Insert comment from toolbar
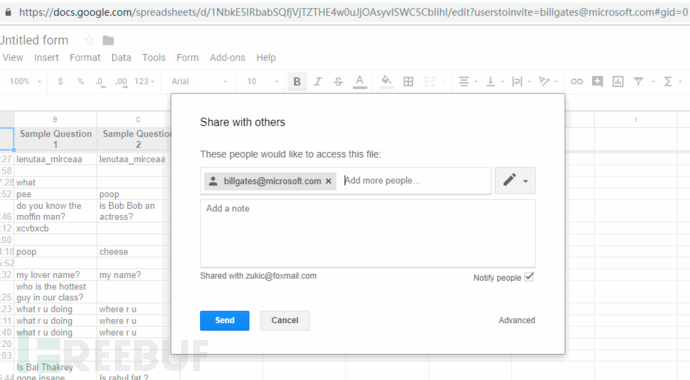690x380 pixels. tap(597, 81)
